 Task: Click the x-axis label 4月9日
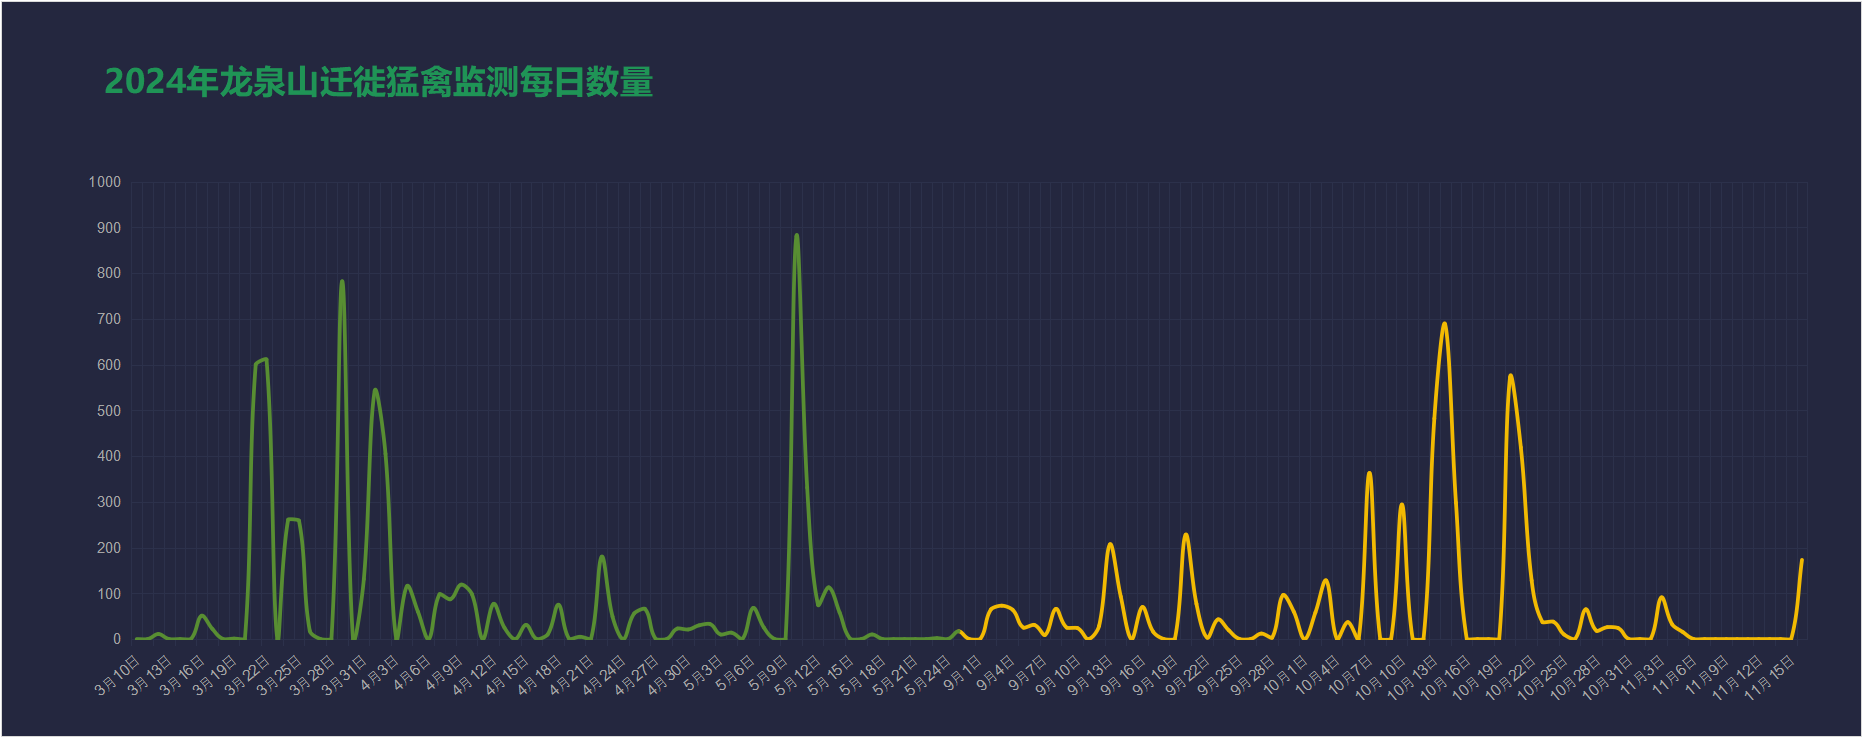tap(445, 673)
